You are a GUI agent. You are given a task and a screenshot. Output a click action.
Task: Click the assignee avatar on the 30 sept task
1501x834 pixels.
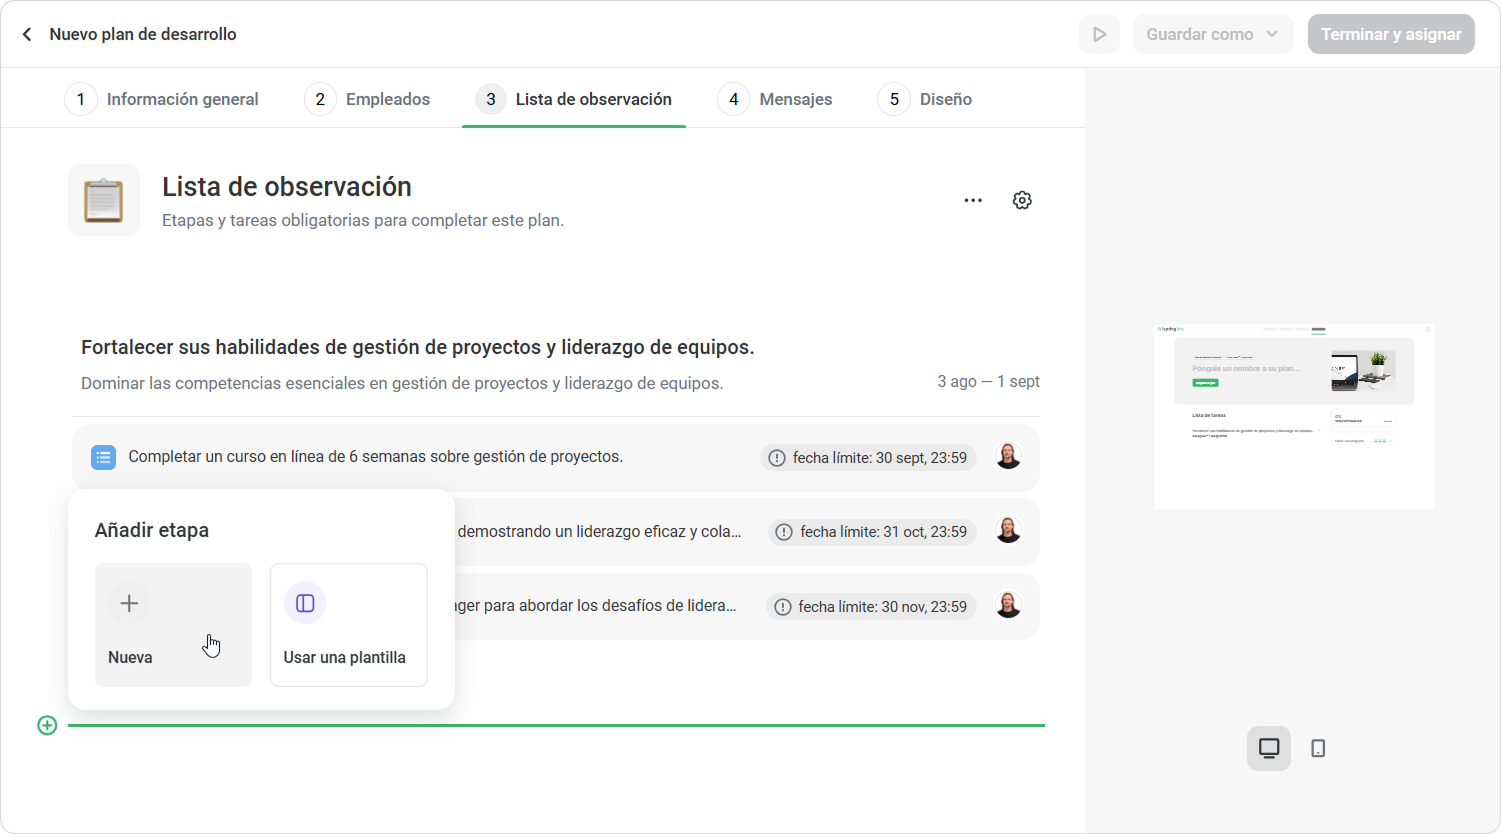pos(1008,456)
